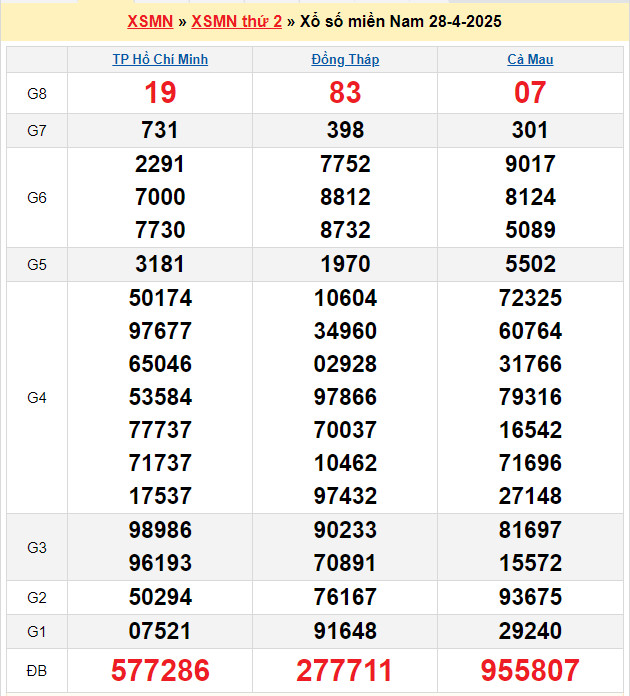This screenshot has width=630, height=696.
Task: Click G3 number 70891
Action: point(345,563)
